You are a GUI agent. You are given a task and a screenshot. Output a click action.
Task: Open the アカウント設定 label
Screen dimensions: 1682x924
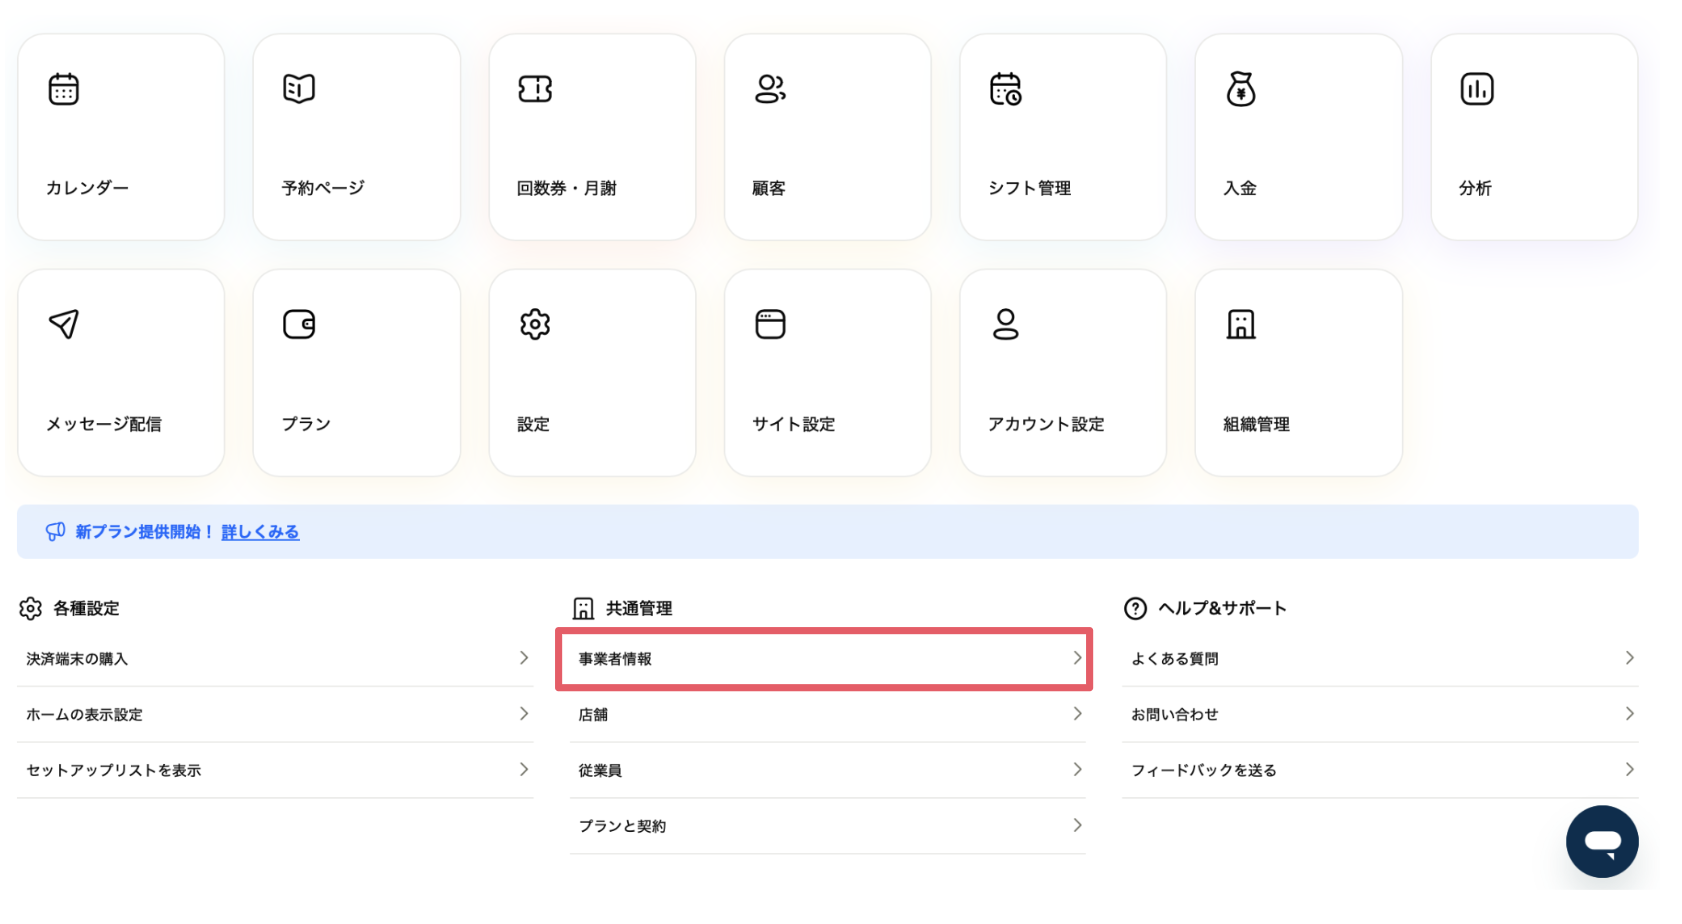click(1046, 424)
